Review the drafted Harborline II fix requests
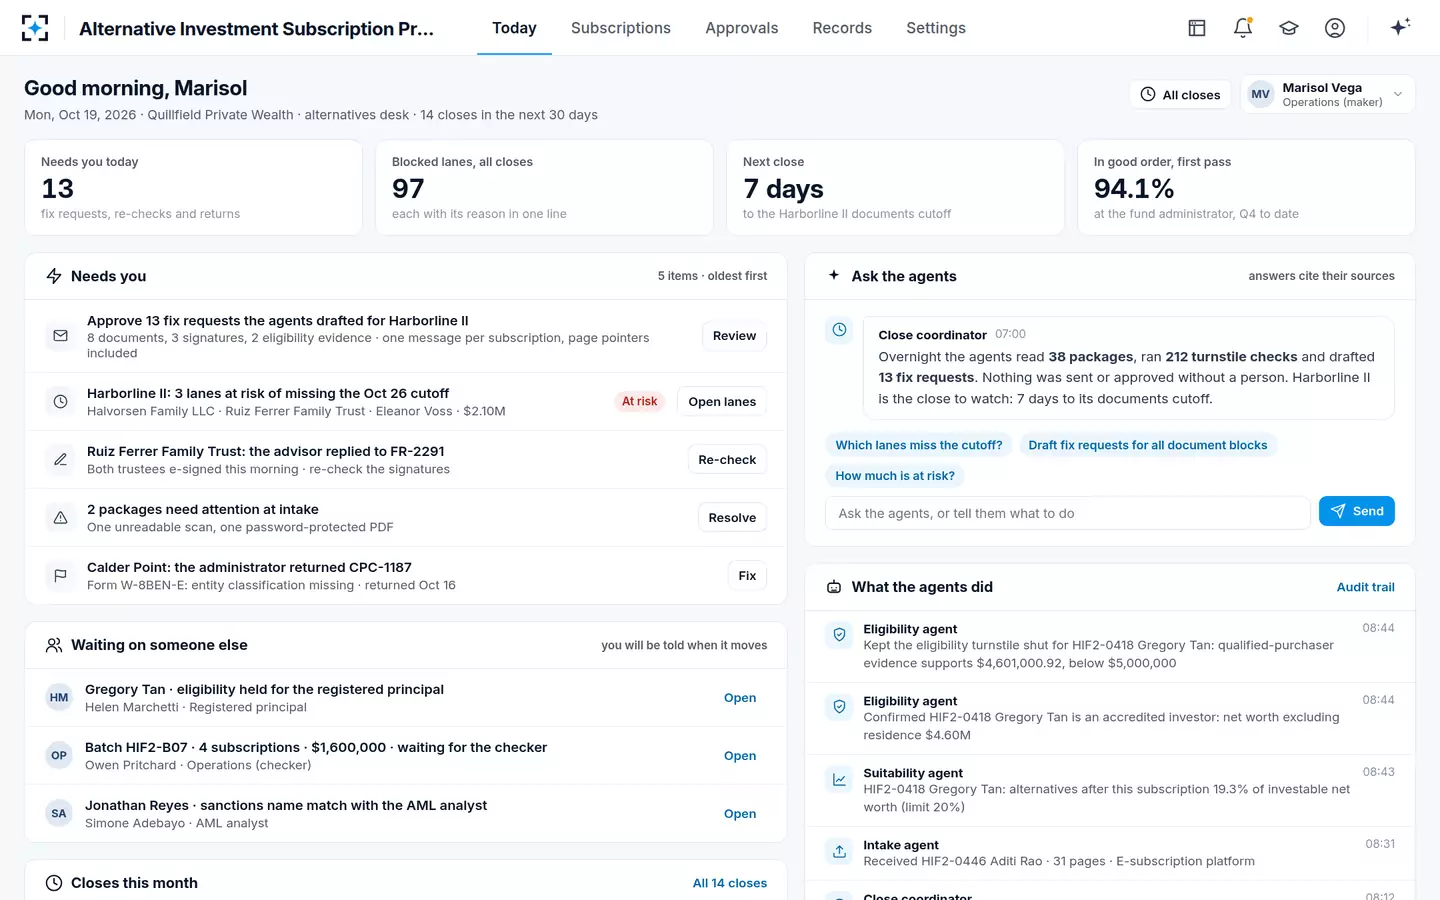 pos(734,336)
